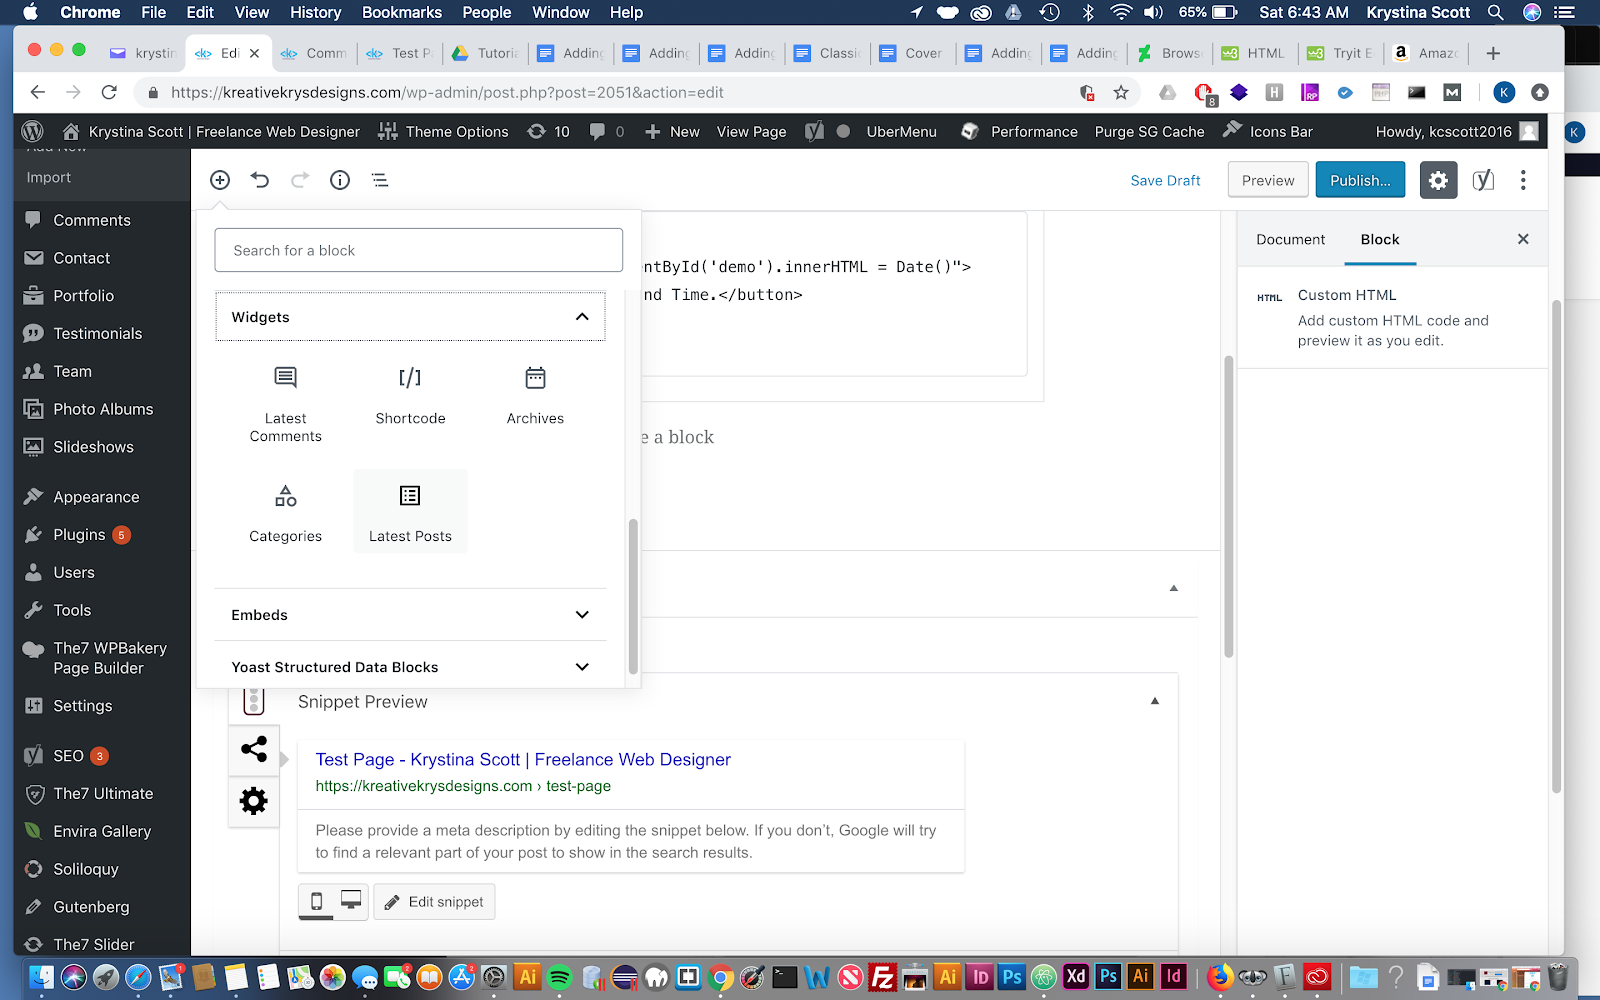Click the Preview button
Viewport: 1600px width, 1000px height.
(1268, 180)
